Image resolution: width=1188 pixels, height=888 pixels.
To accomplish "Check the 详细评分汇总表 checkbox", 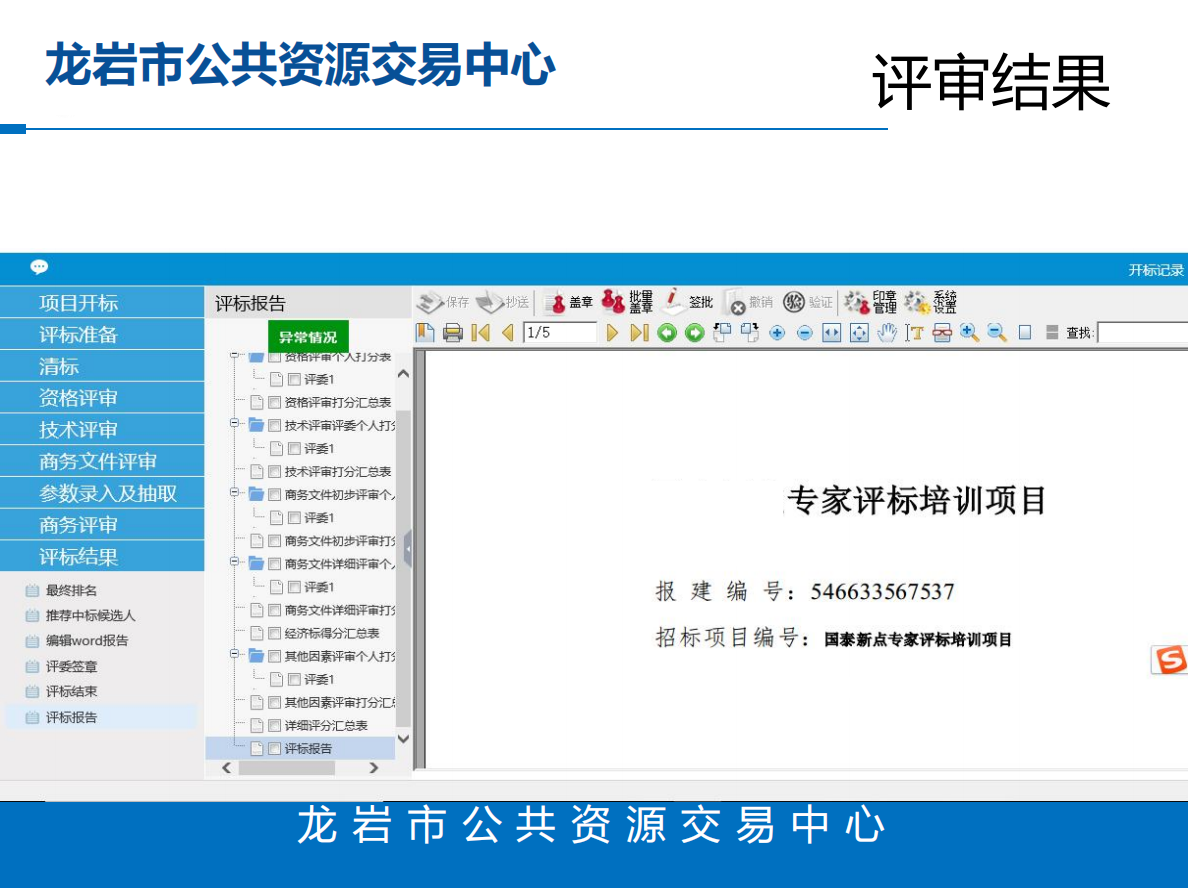I will [274, 725].
